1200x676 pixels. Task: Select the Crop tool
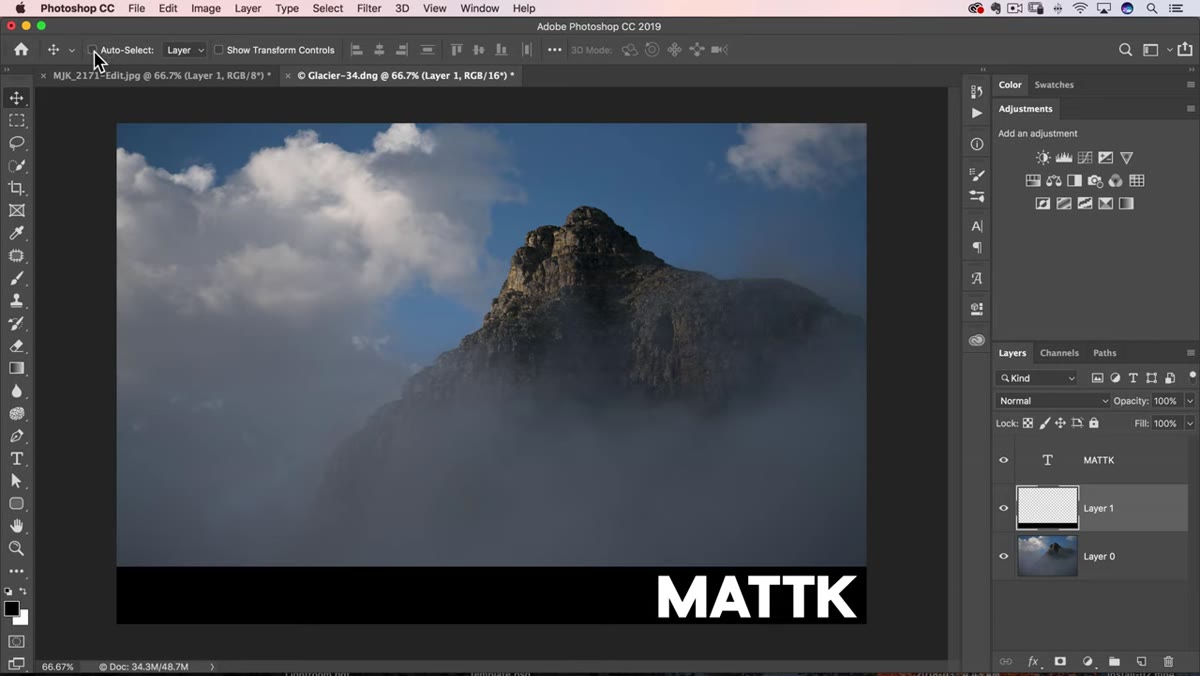point(16,188)
